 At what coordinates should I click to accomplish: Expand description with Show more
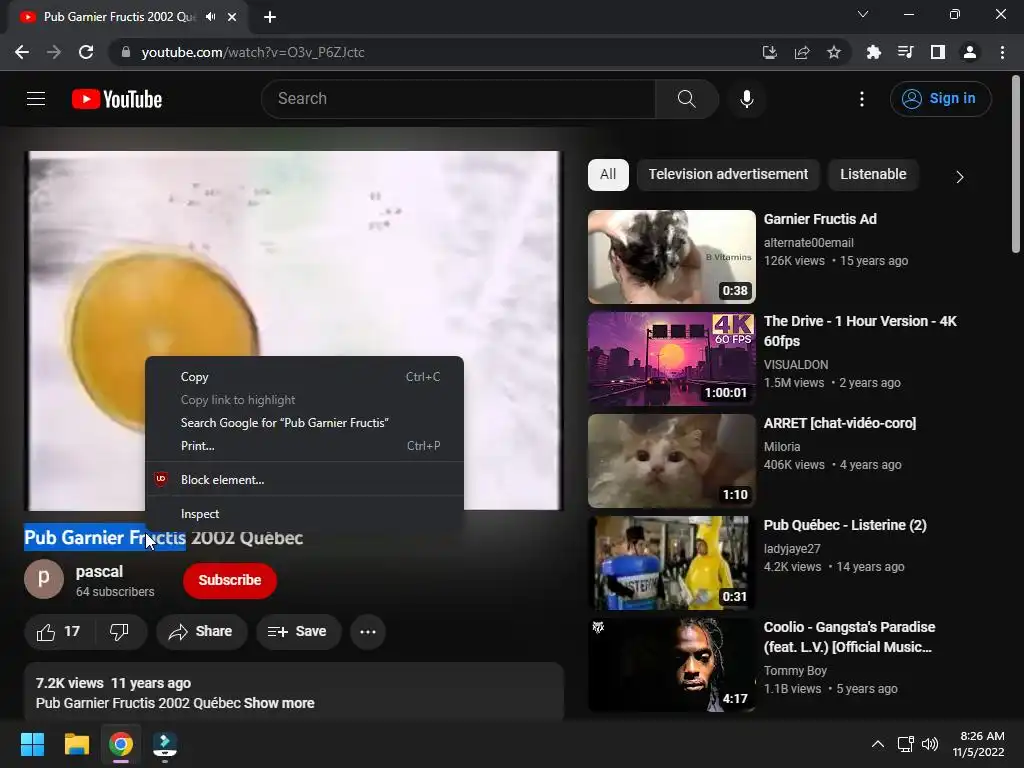point(279,703)
